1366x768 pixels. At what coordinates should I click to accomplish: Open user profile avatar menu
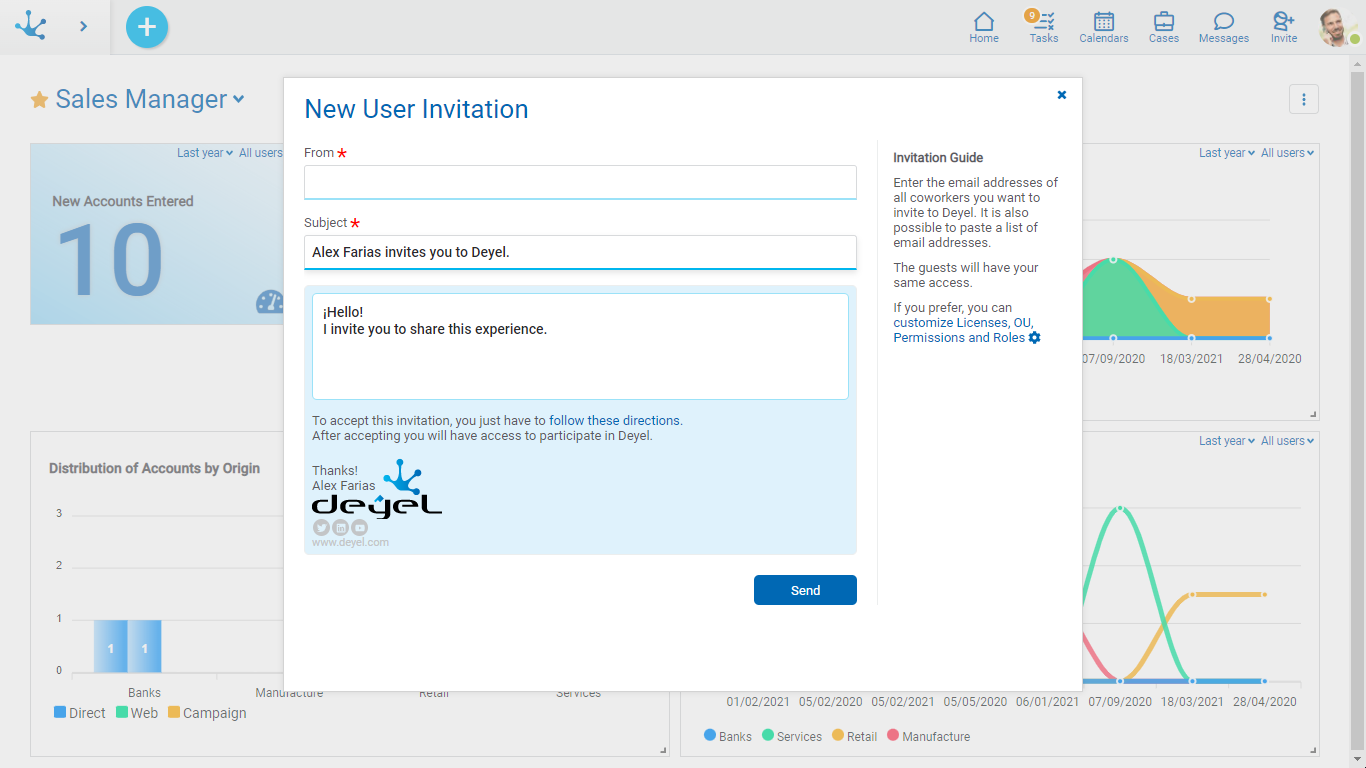(x=1336, y=28)
